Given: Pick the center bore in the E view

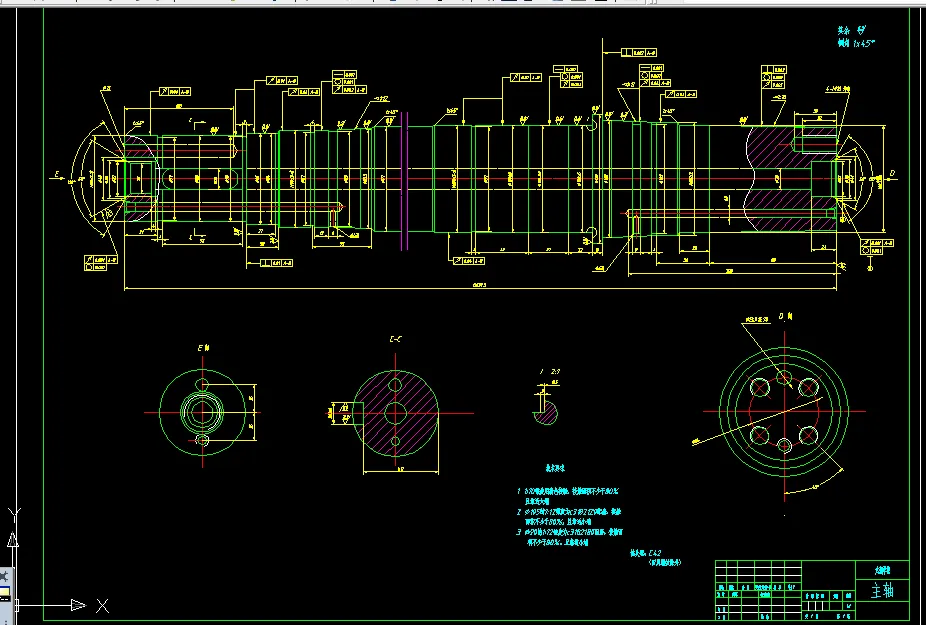Looking at the screenshot, I should click(x=203, y=412).
